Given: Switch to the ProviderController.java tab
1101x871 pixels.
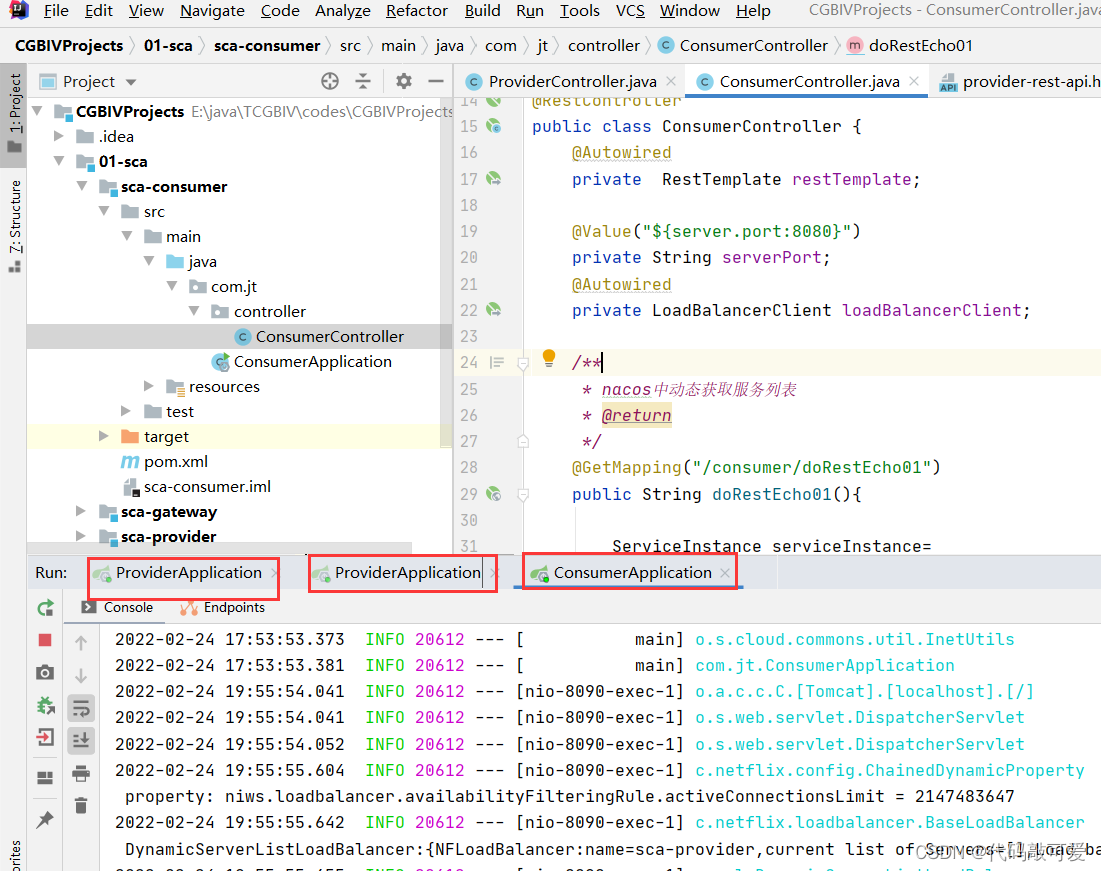Looking at the screenshot, I should [x=572, y=81].
